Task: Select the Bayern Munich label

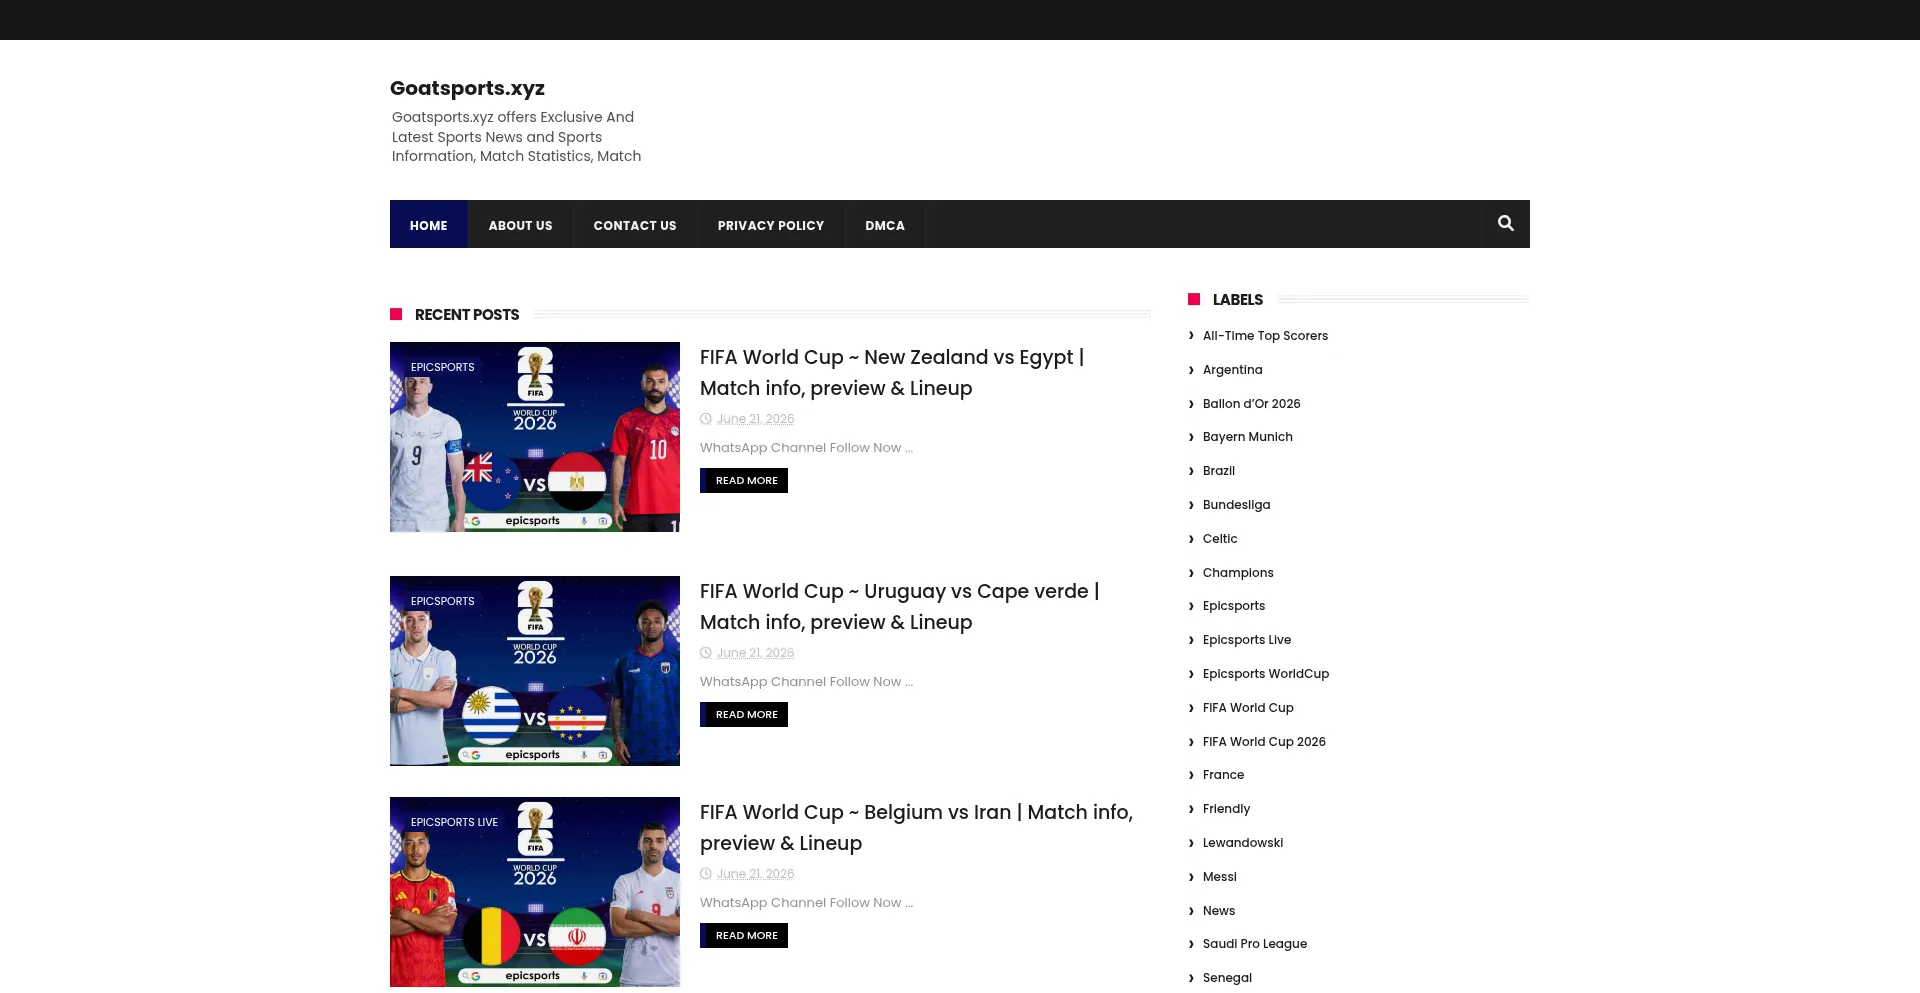Action: [1247, 437]
